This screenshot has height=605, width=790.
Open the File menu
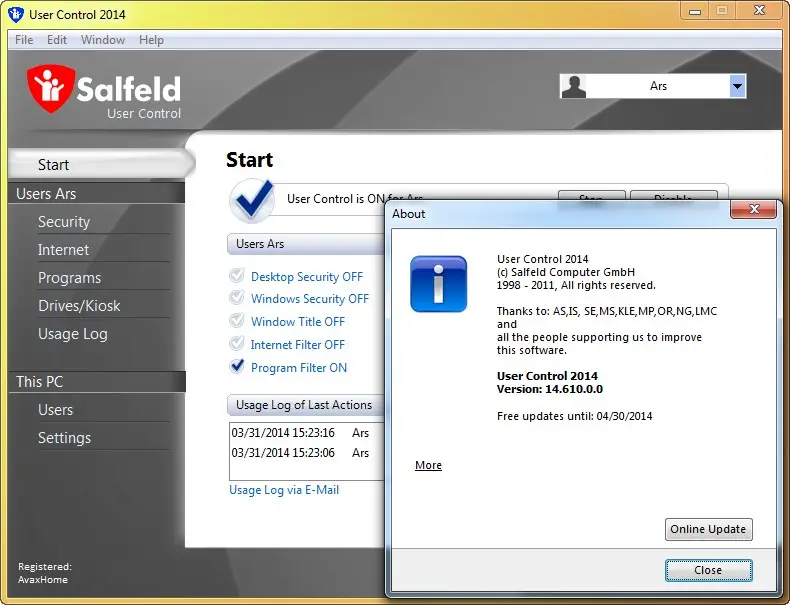click(x=24, y=40)
